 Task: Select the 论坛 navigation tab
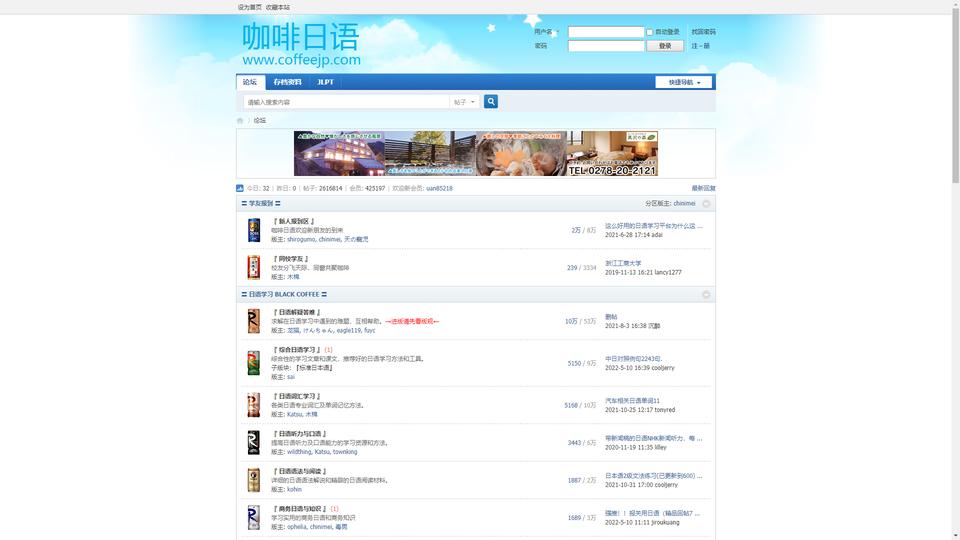point(250,82)
